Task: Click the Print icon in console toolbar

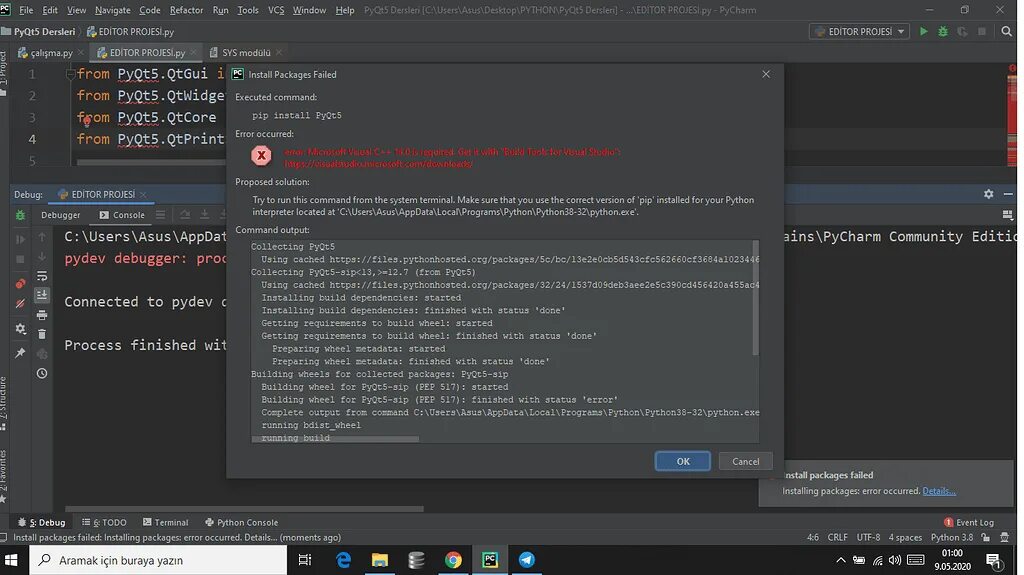Action: tap(42, 315)
